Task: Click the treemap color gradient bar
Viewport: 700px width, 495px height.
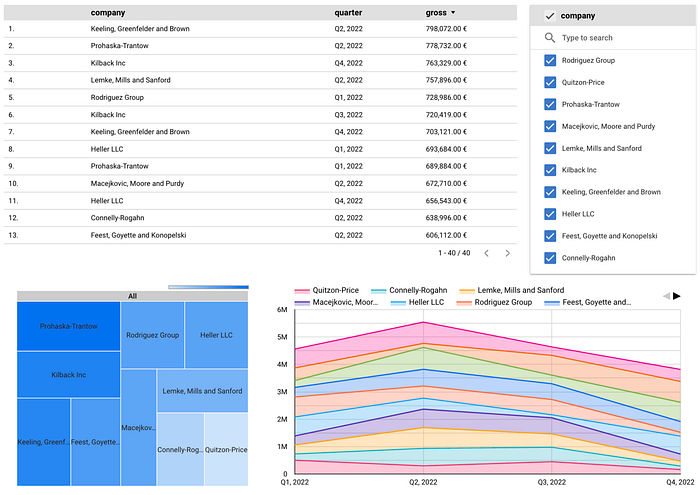Action: coord(208,287)
